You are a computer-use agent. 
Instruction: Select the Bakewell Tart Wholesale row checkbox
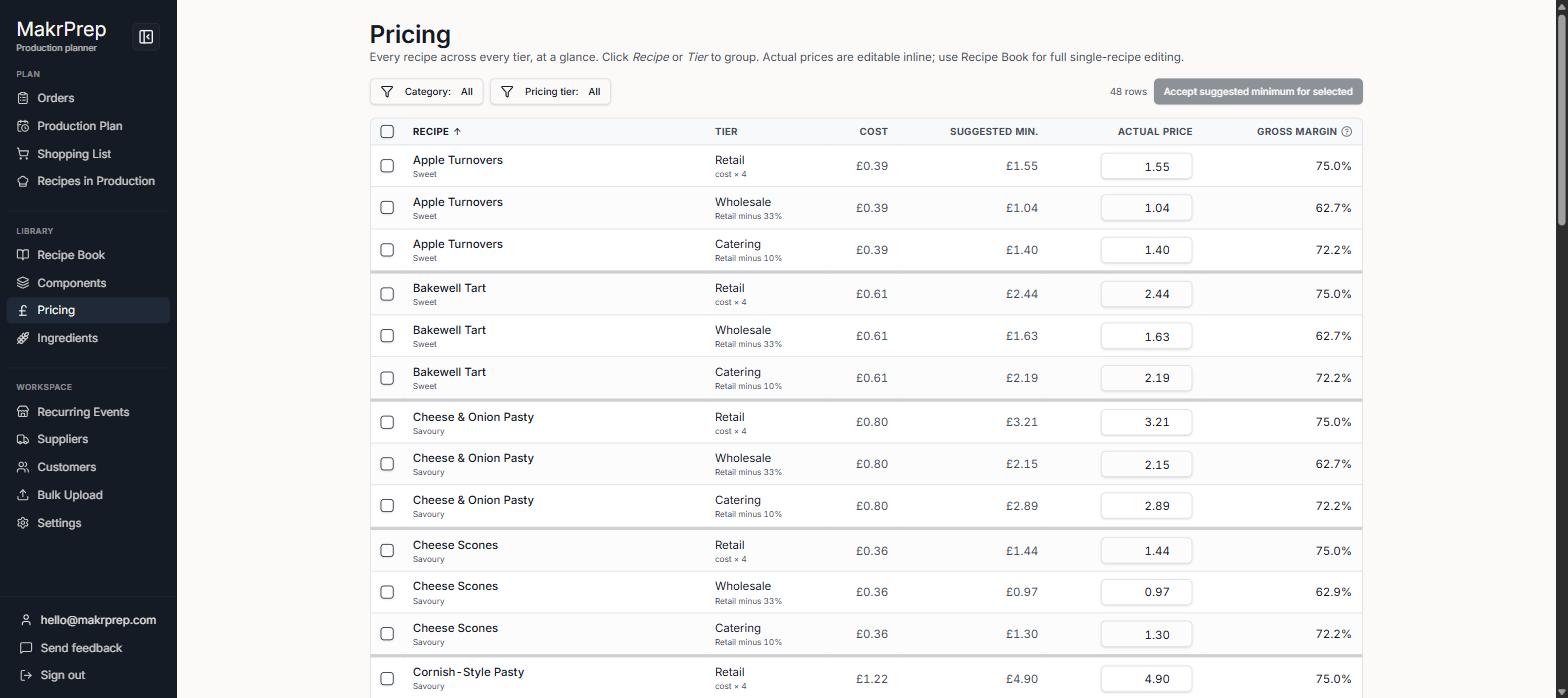click(387, 336)
